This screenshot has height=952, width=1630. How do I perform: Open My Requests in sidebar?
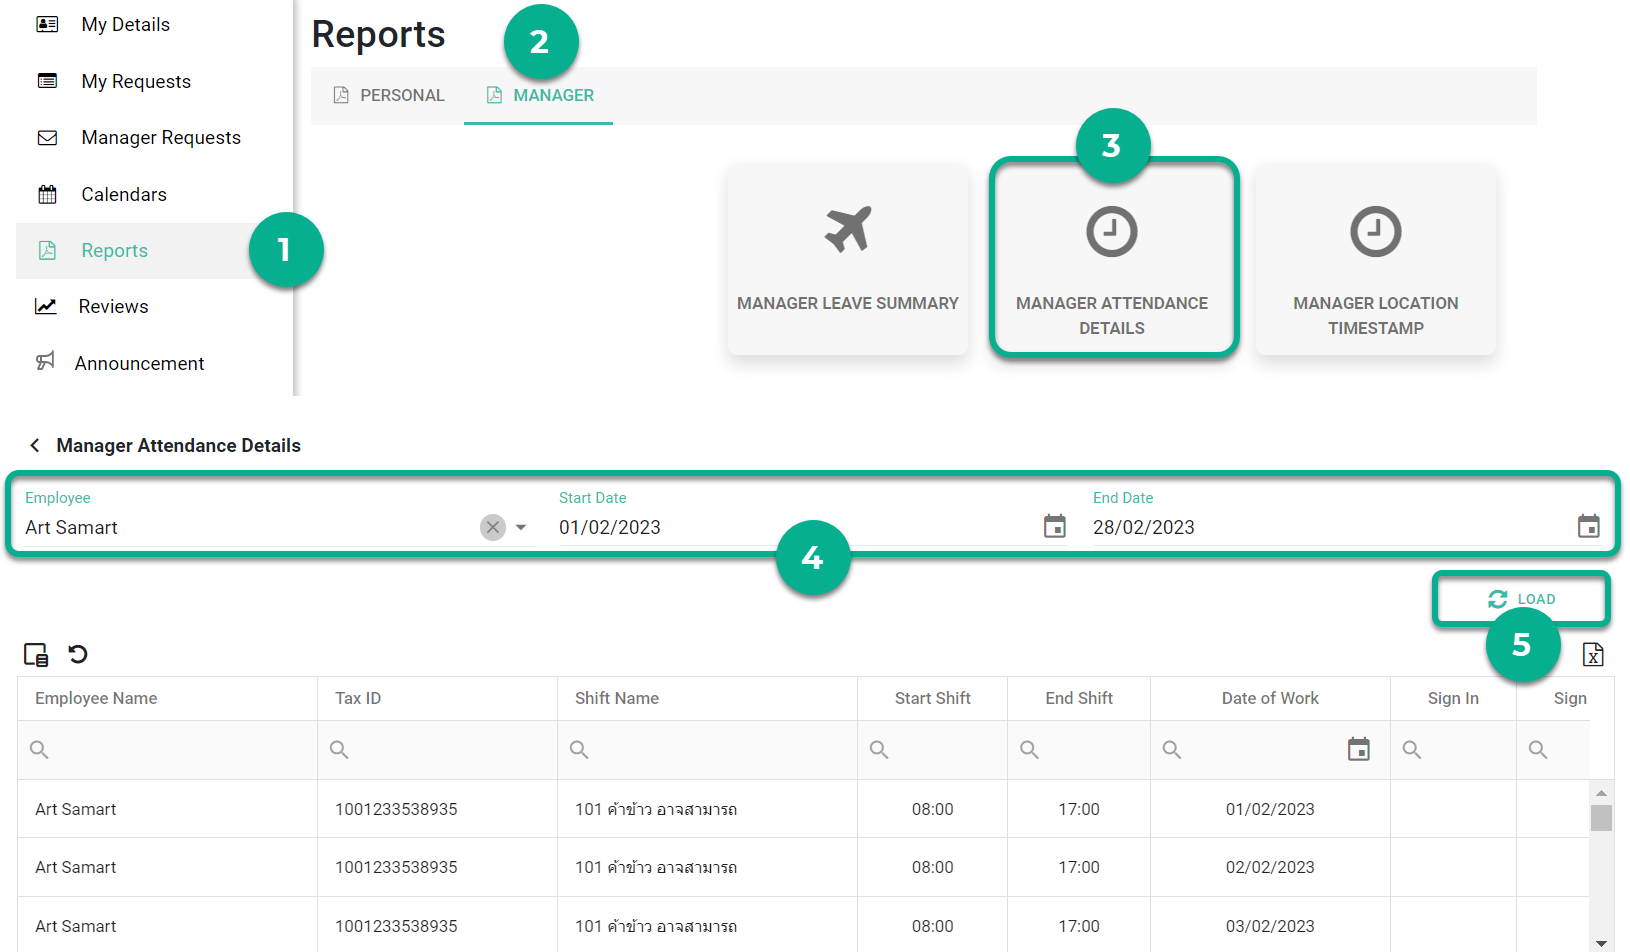pos(135,81)
